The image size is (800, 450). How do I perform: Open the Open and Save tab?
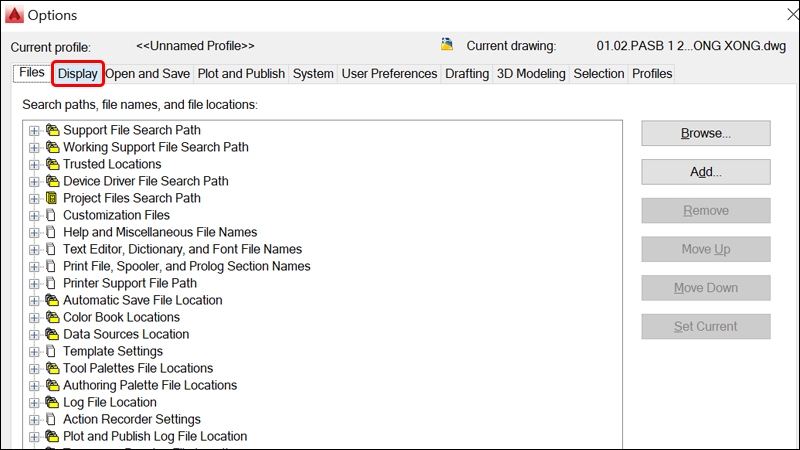(147, 73)
